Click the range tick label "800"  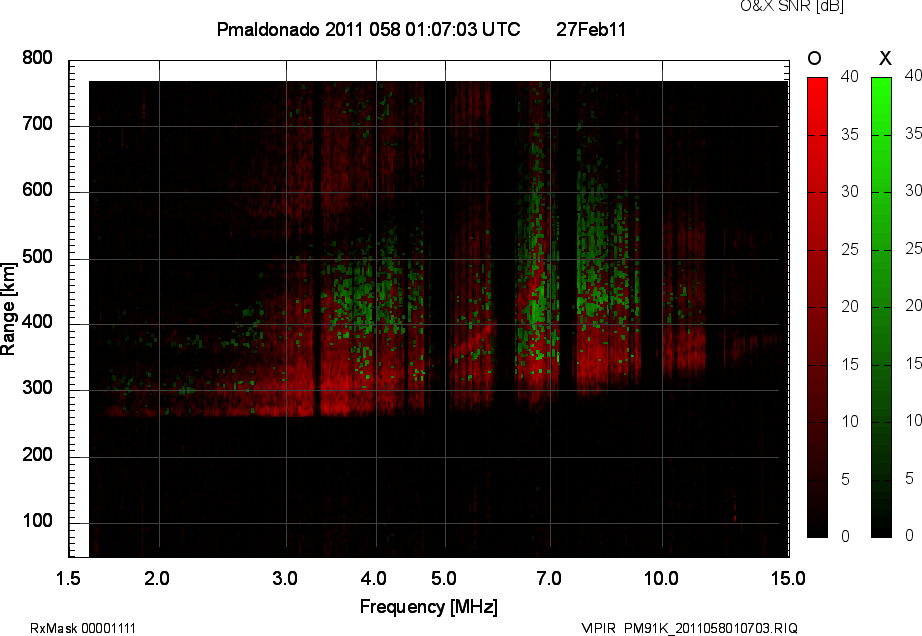(x=38, y=58)
